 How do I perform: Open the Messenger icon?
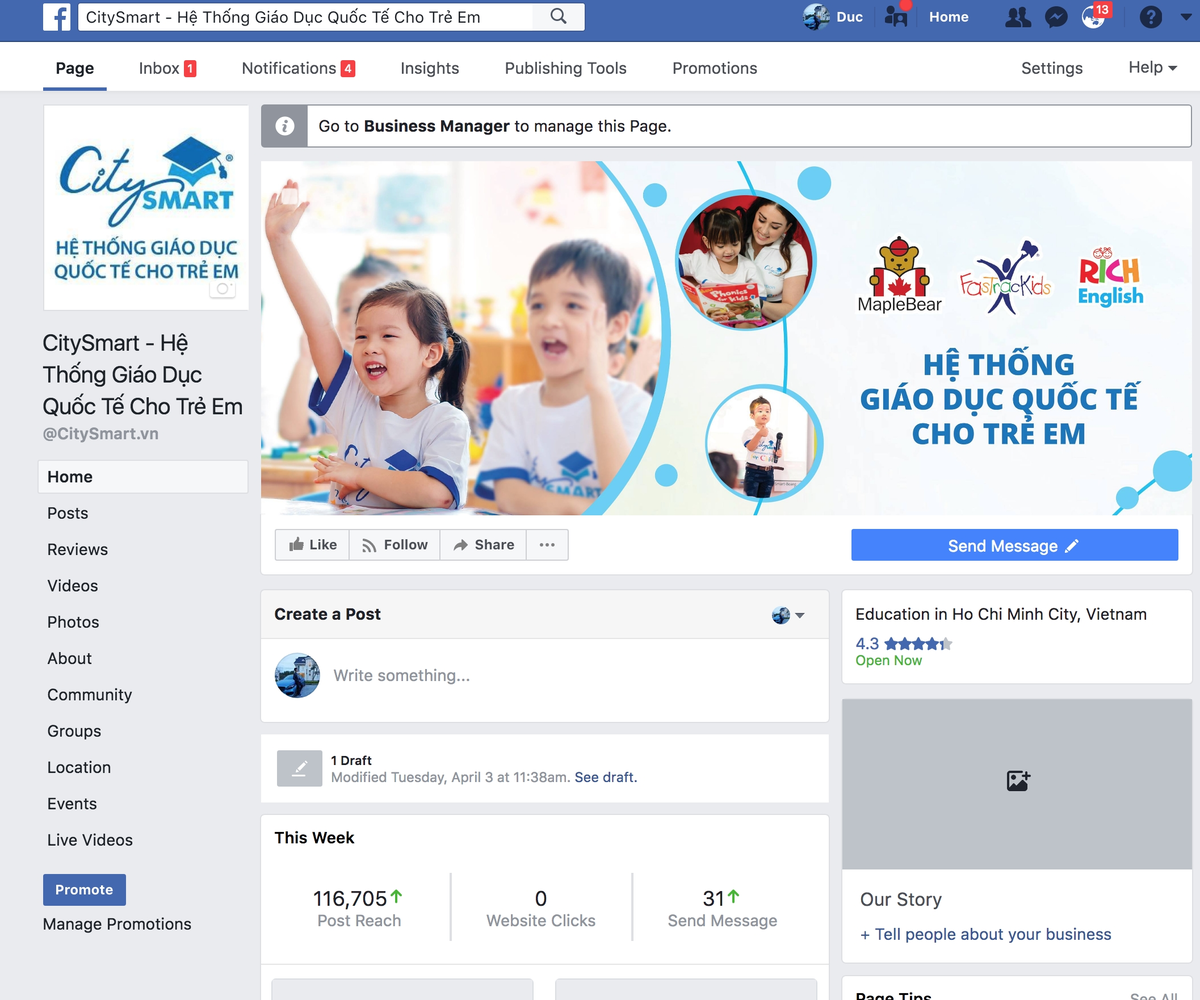(1056, 17)
